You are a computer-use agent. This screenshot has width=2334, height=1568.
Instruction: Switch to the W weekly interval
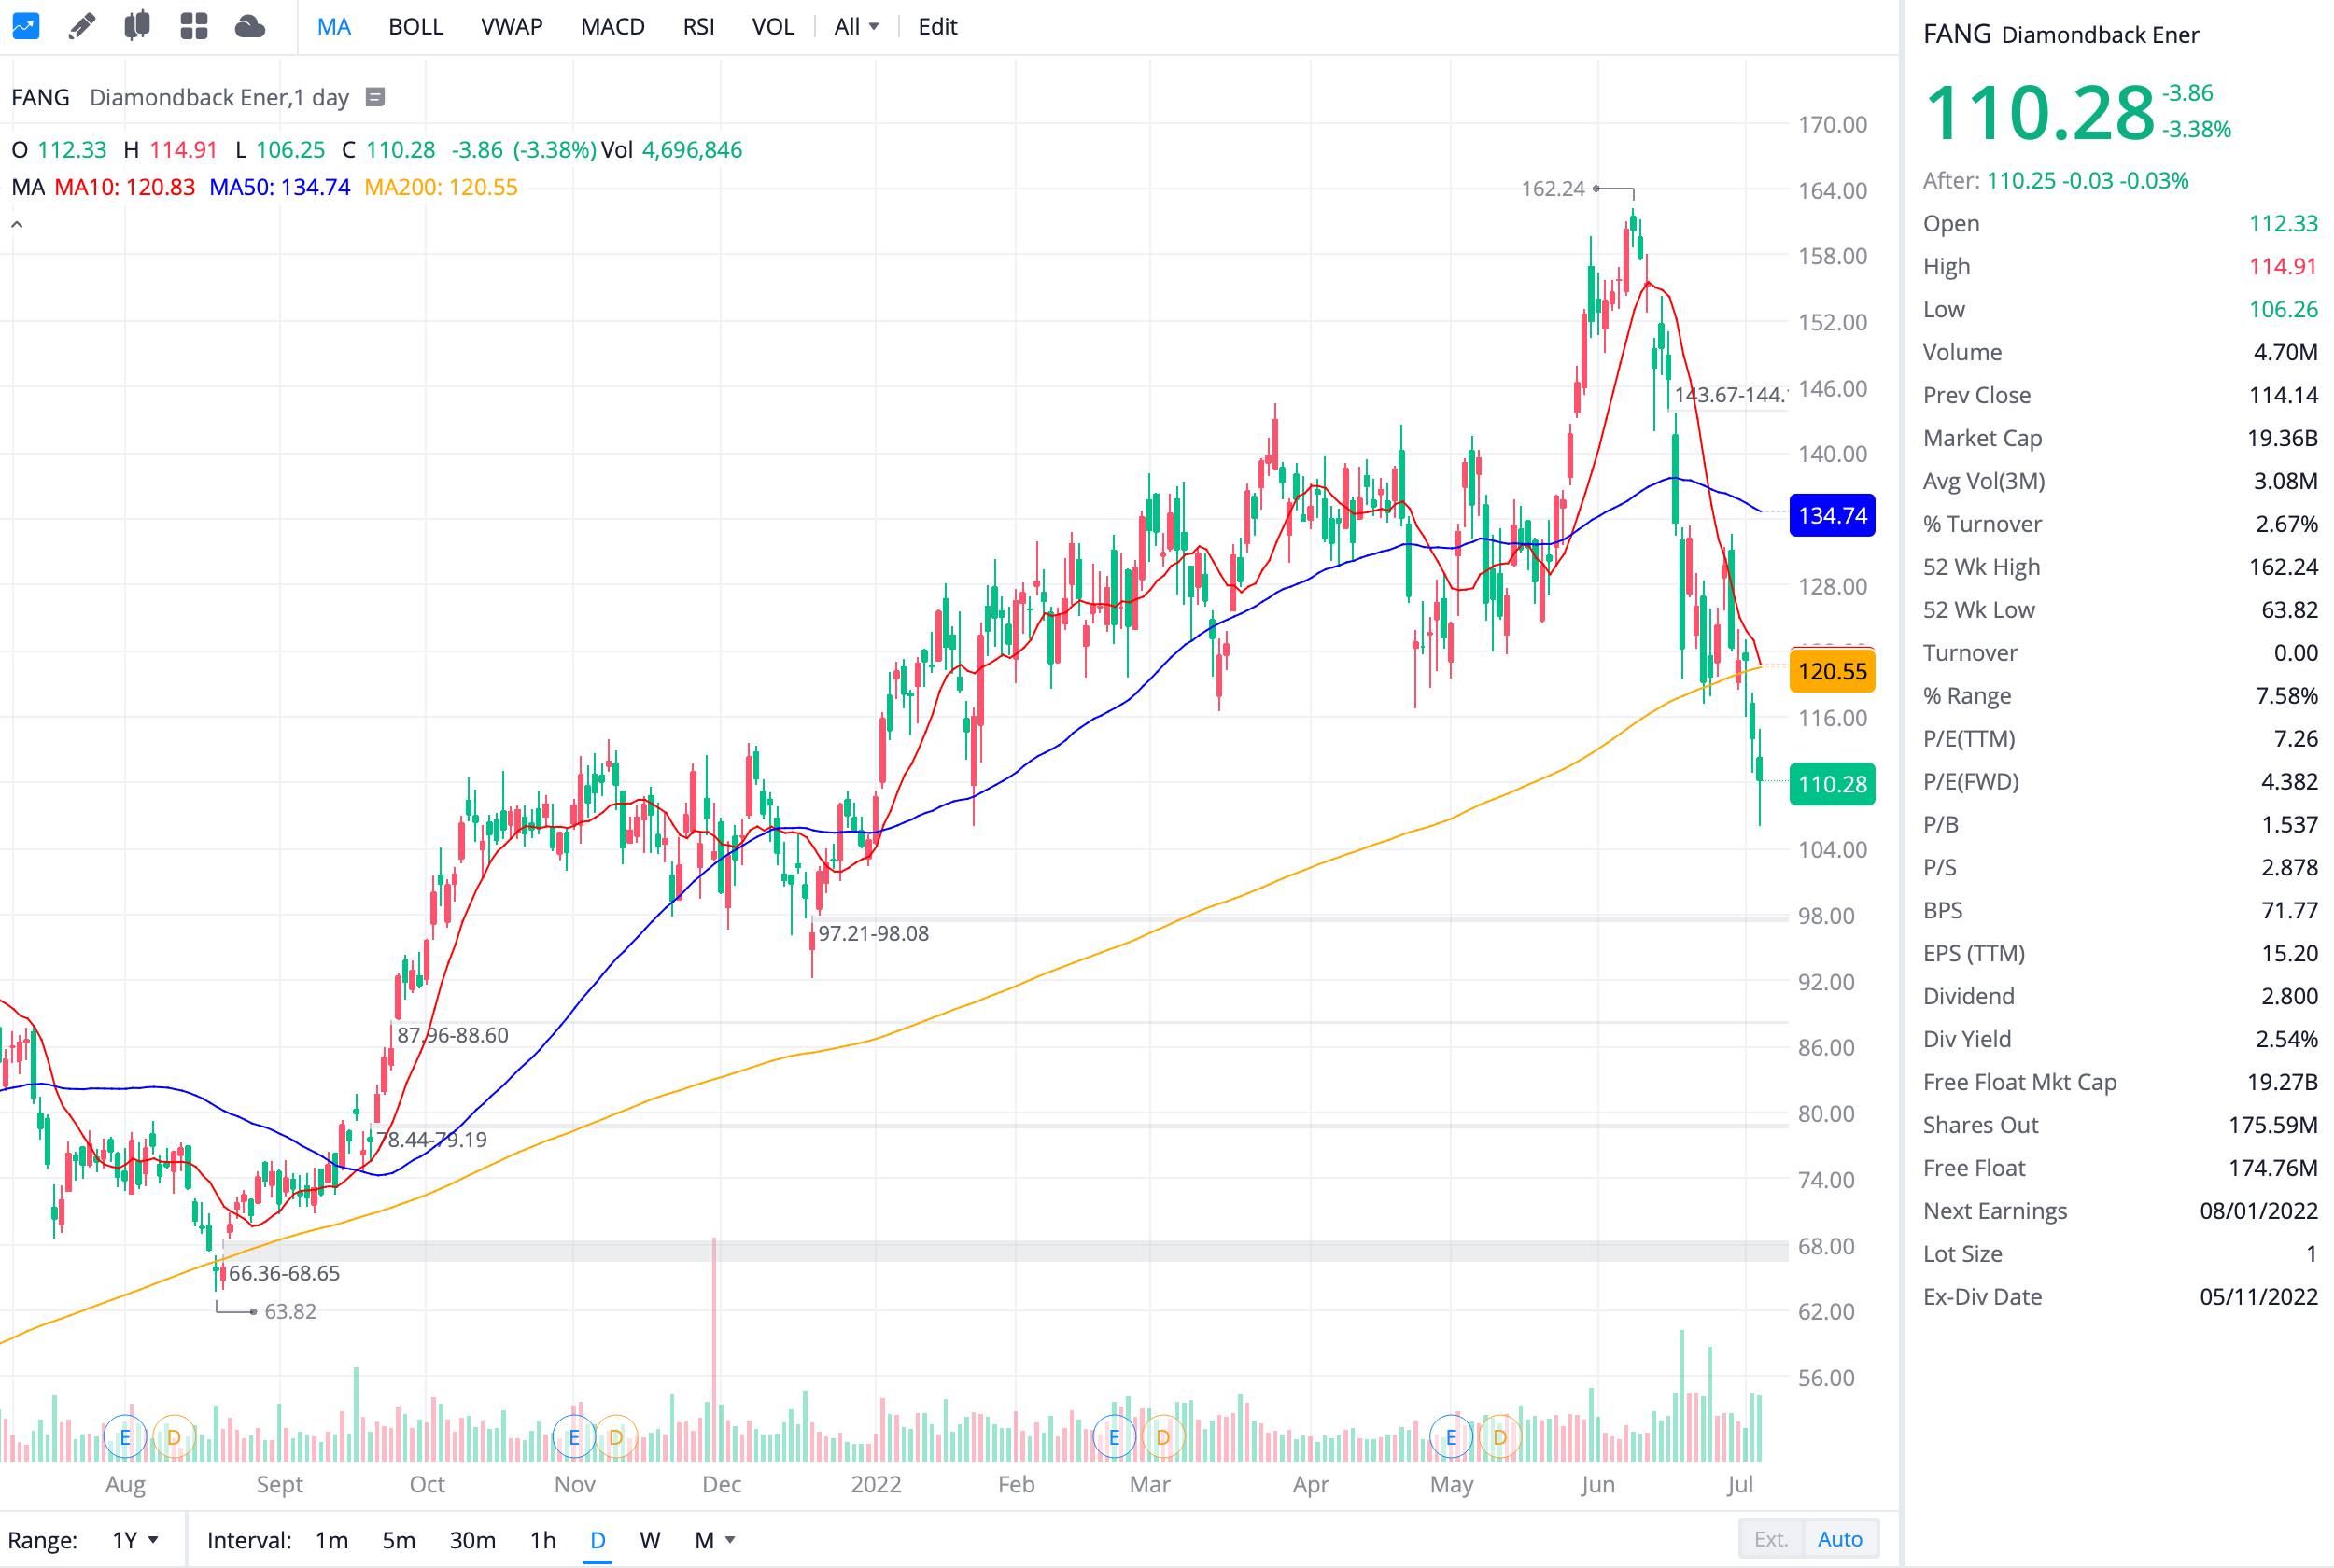click(649, 1540)
